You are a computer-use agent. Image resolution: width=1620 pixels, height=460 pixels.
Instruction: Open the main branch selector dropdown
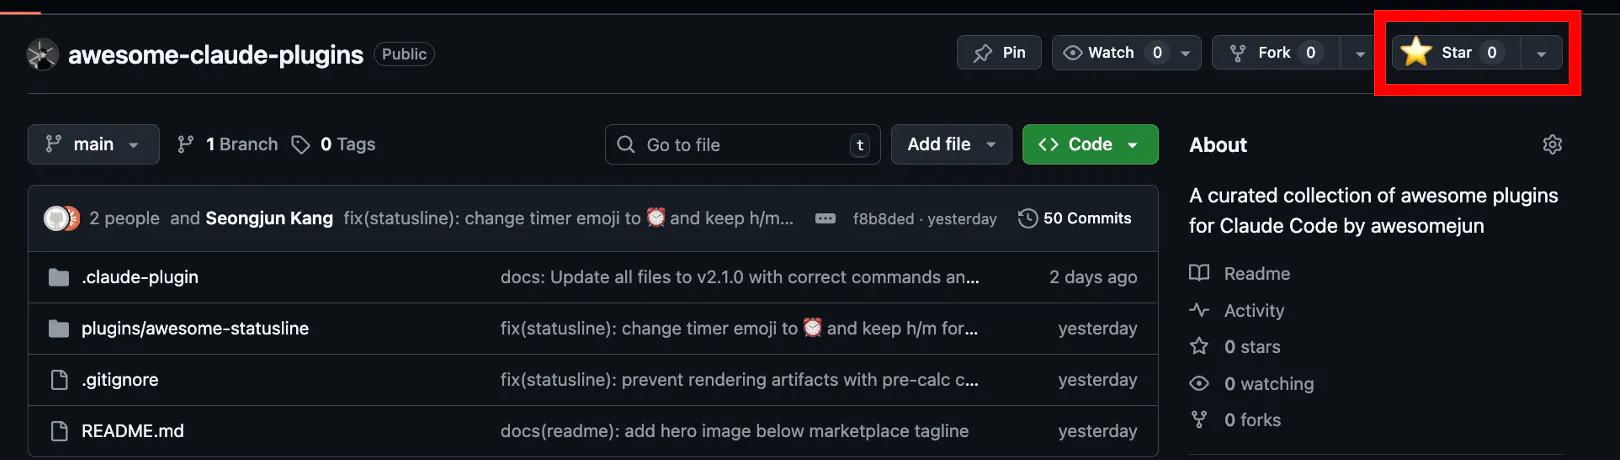point(93,144)
